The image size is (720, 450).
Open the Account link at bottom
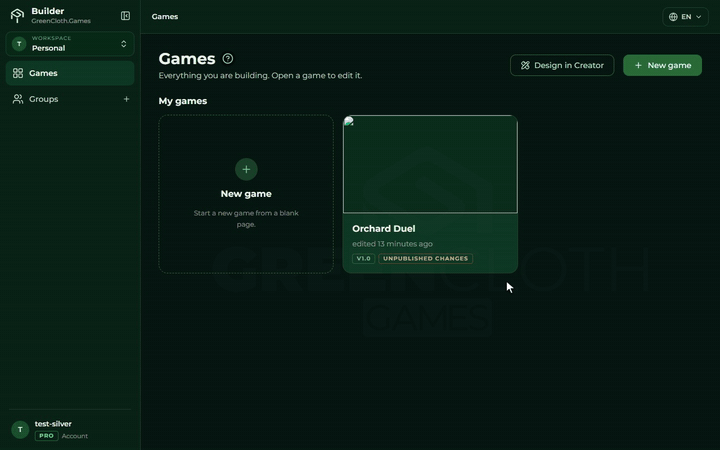[74, 436]
